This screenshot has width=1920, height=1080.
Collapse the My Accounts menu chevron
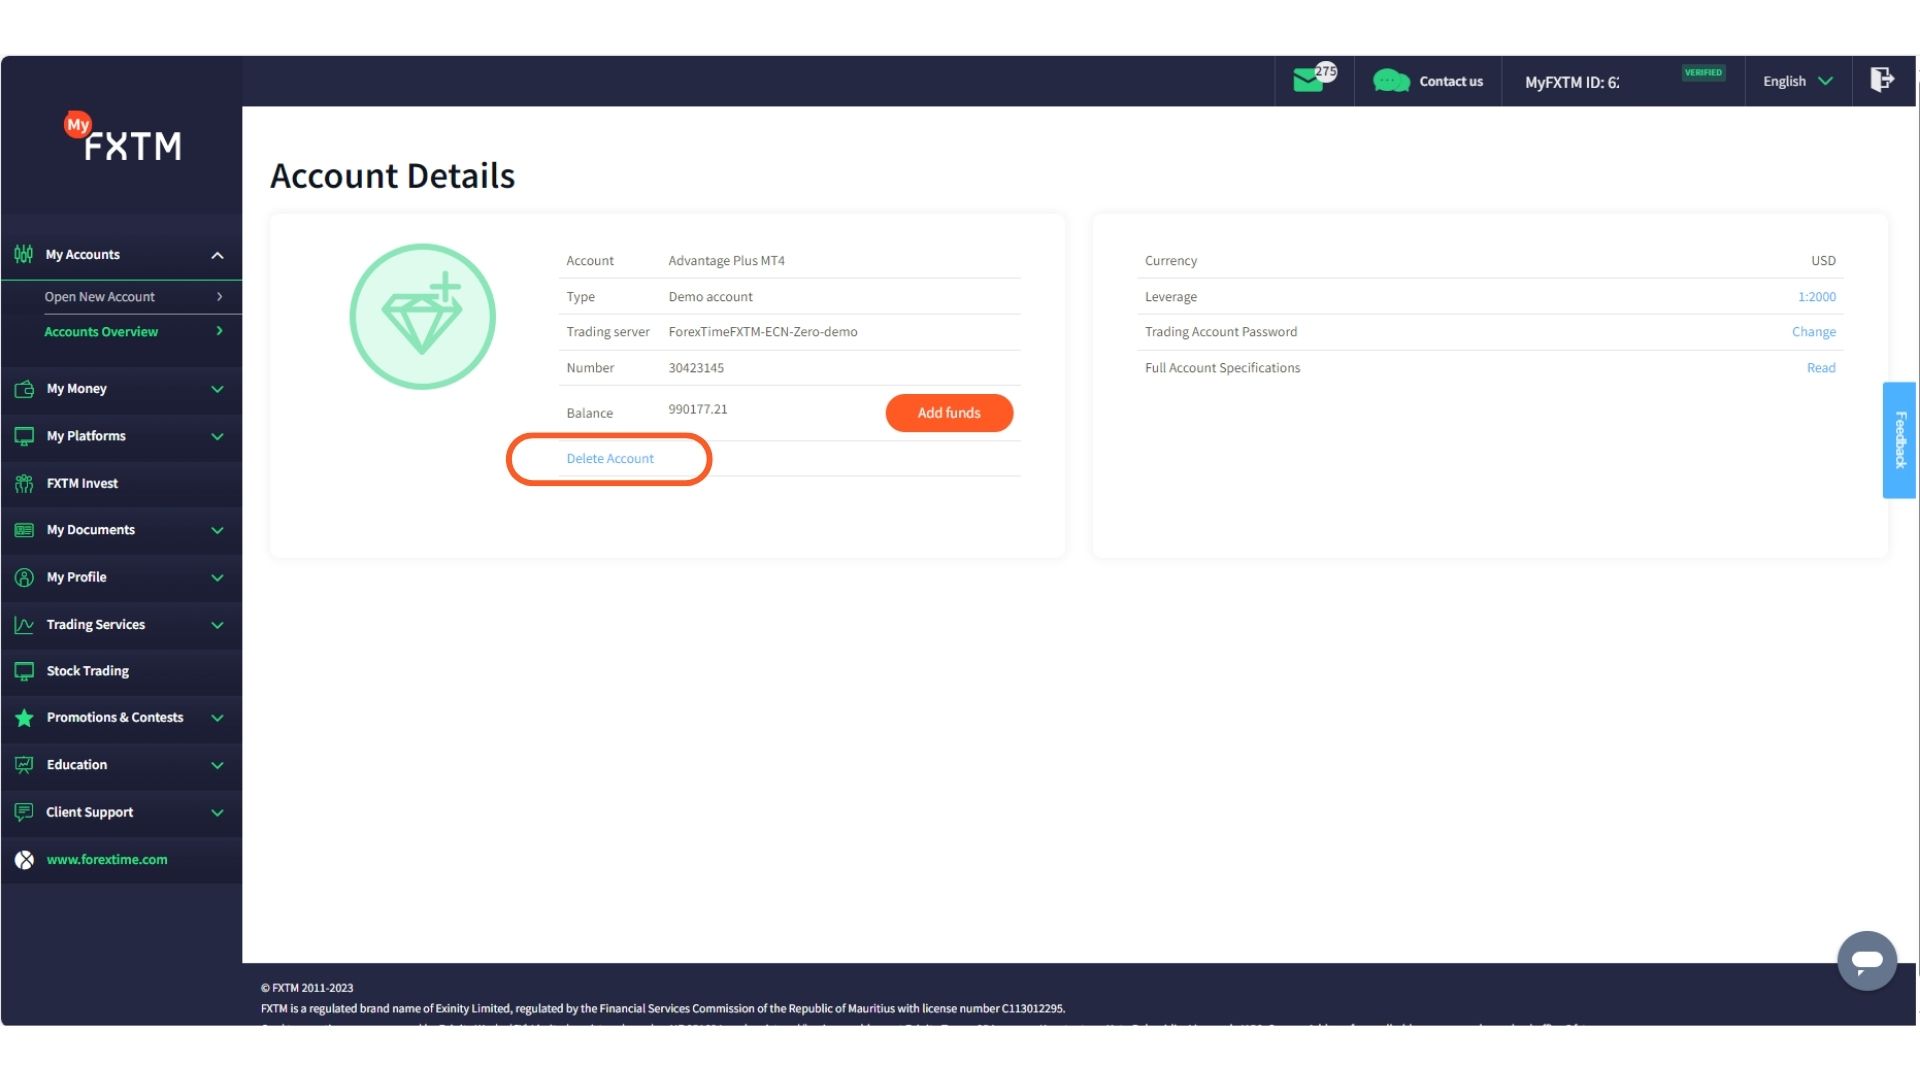point(217,256)
